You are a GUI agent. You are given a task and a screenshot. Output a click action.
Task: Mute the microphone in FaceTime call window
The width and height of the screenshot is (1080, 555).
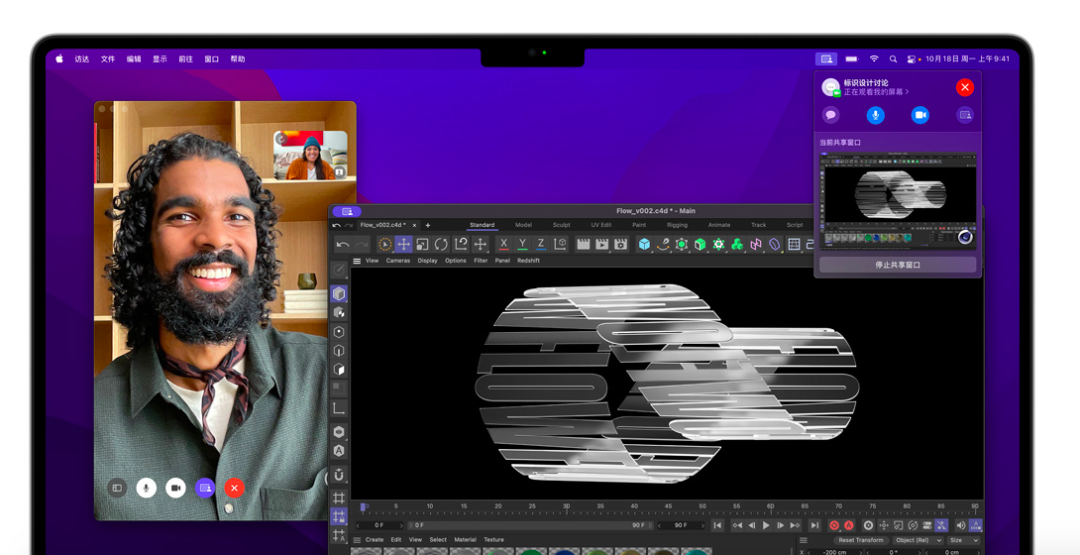click(146, 487)
